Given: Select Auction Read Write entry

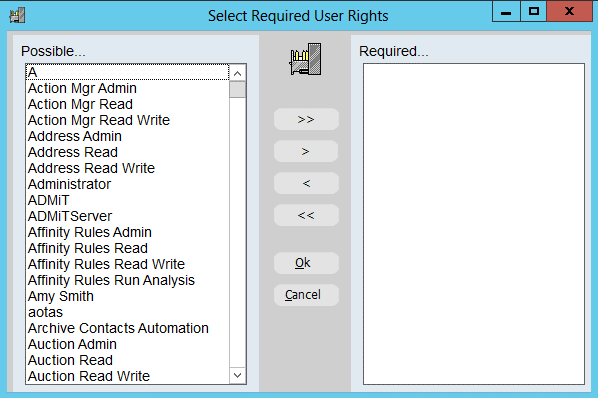Looking at the screenshot, I should (x=128, y=376).
